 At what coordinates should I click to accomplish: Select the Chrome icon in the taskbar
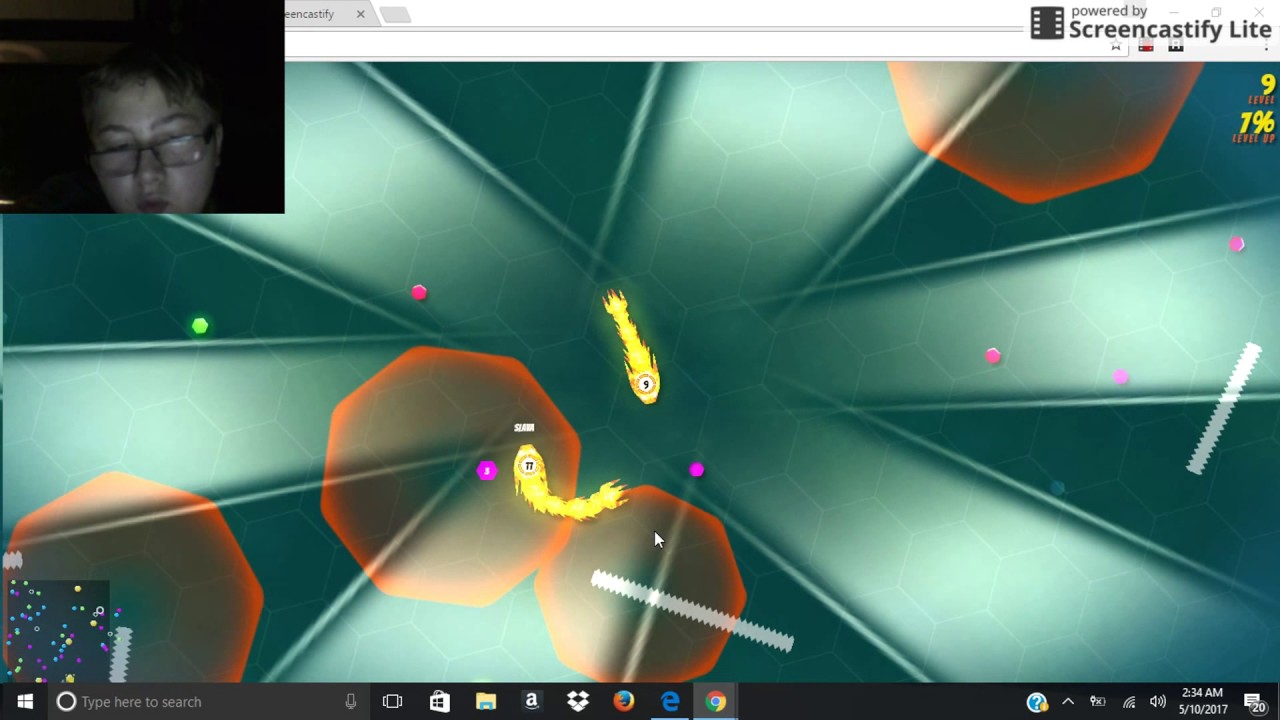coord(716,701)
